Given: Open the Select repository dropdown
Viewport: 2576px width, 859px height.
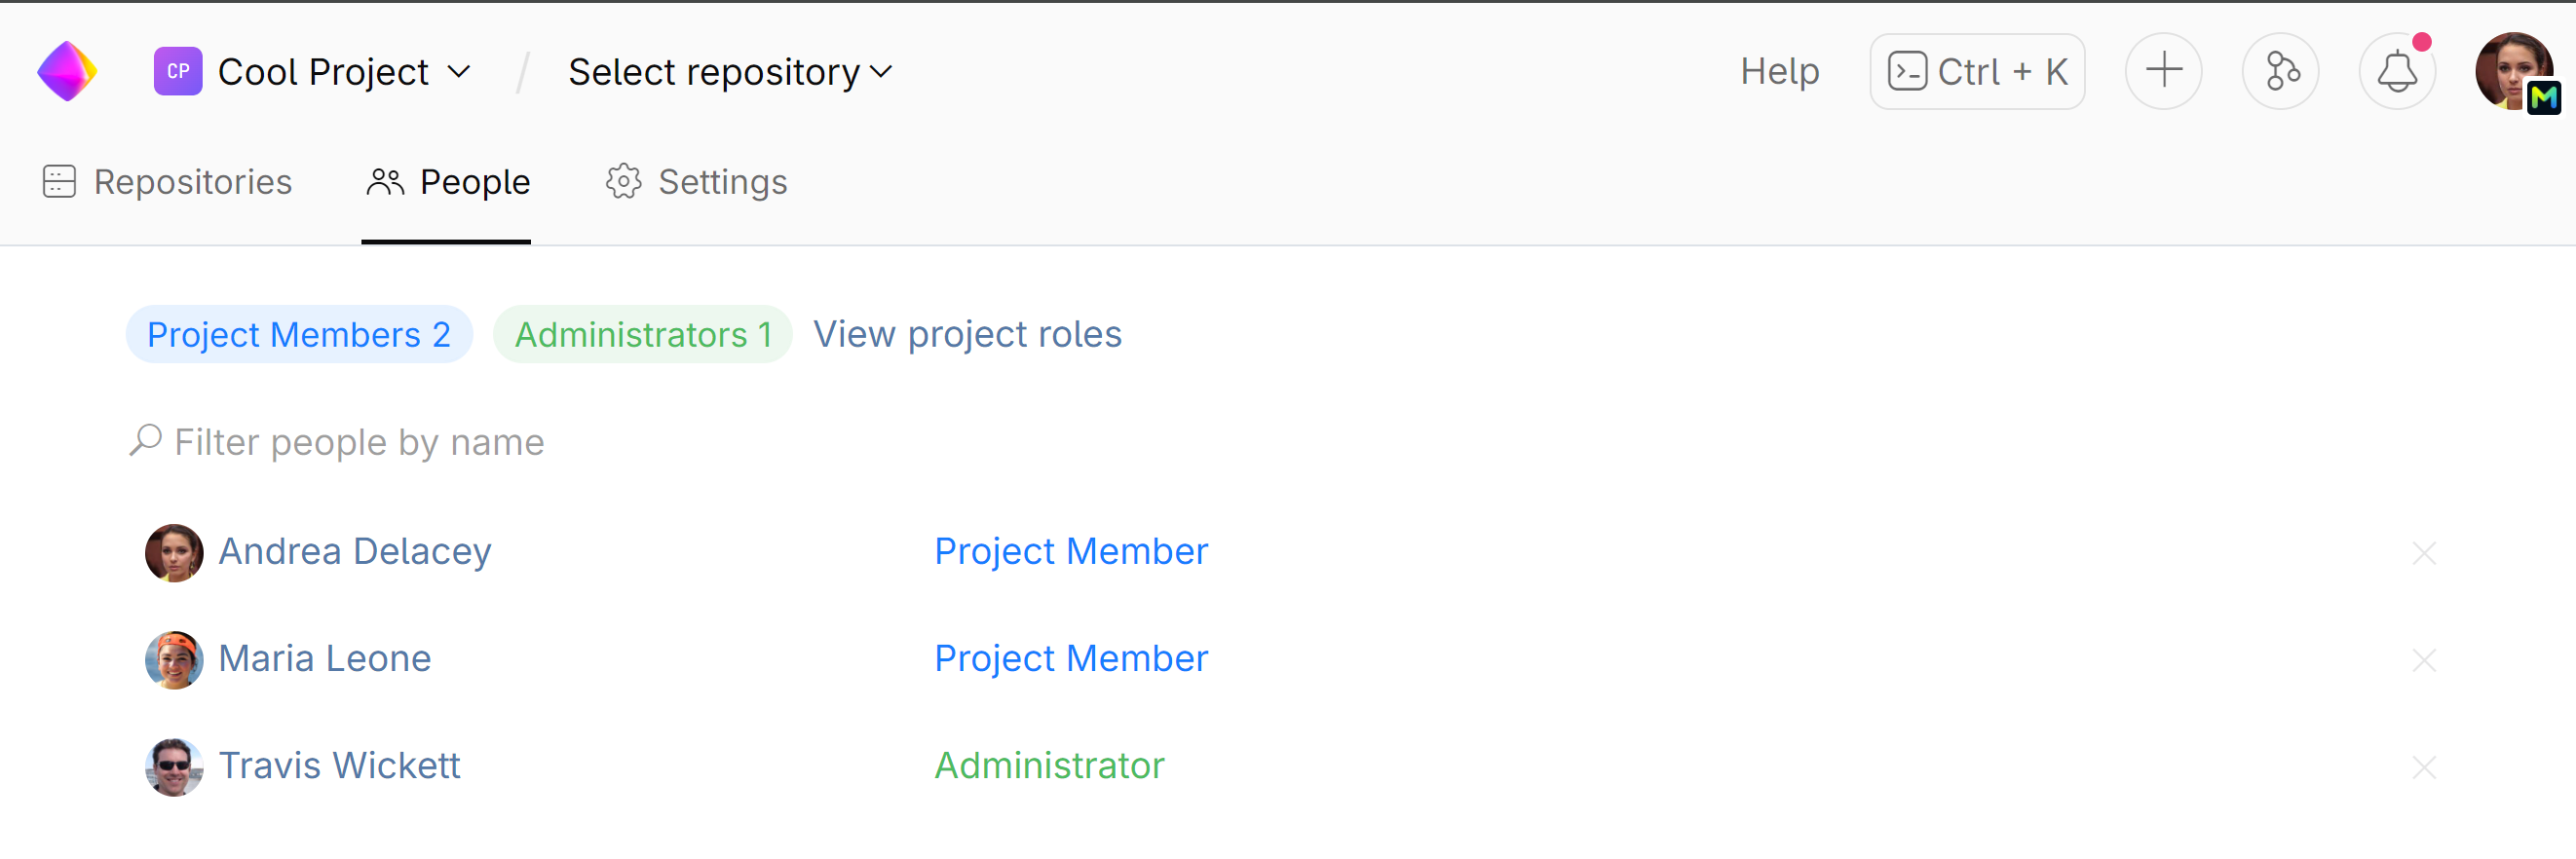Looking at the screenshot, I should click(x=729, y=71).
